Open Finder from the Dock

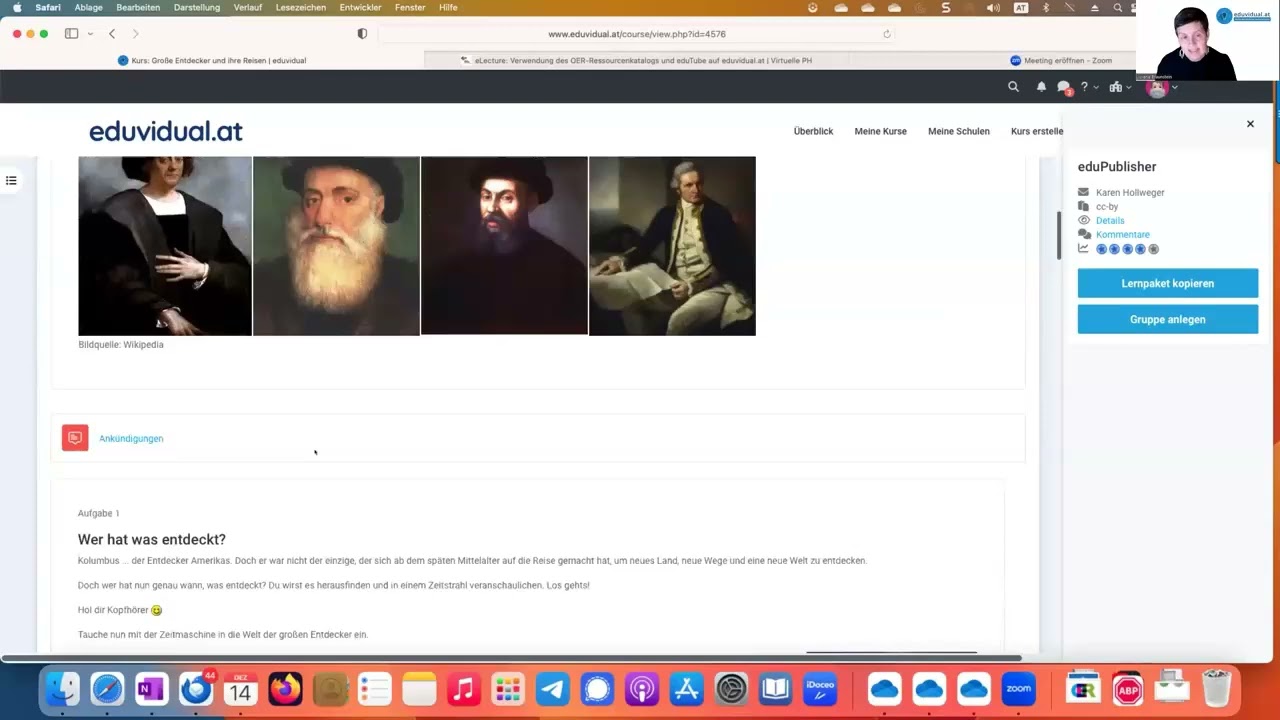point(62,689)
